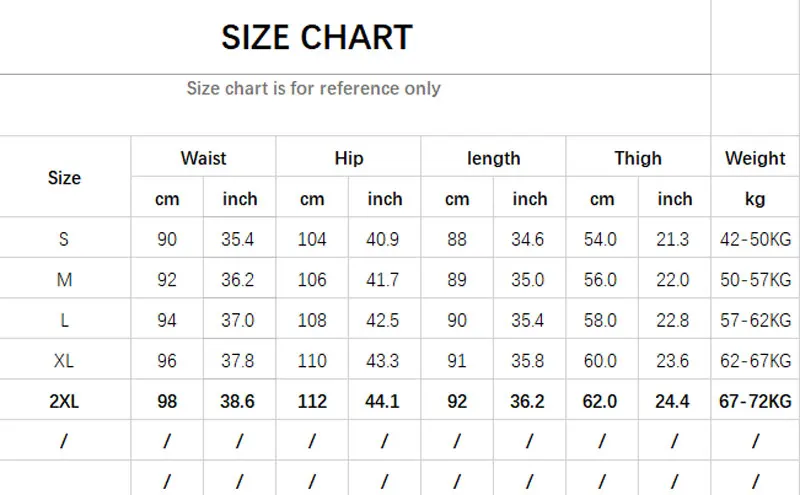Click the 58.0 thigh cm value
The image size is (800, 495).
(601, 321)
